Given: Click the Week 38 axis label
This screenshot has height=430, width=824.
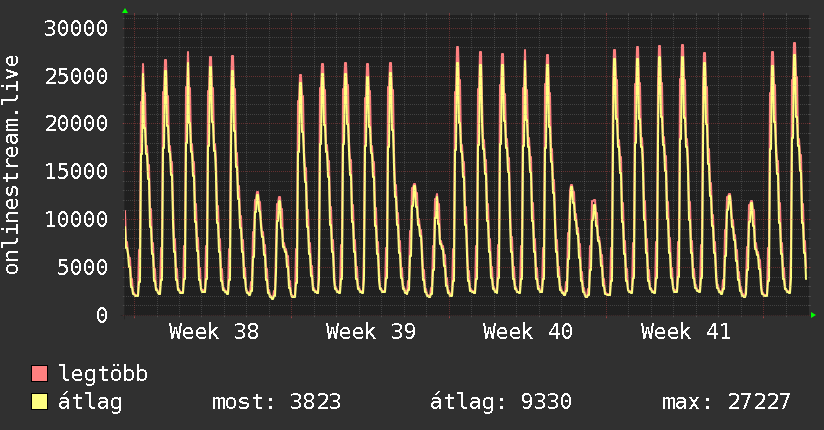Looking at the screenshot, I should pos(214,332).
